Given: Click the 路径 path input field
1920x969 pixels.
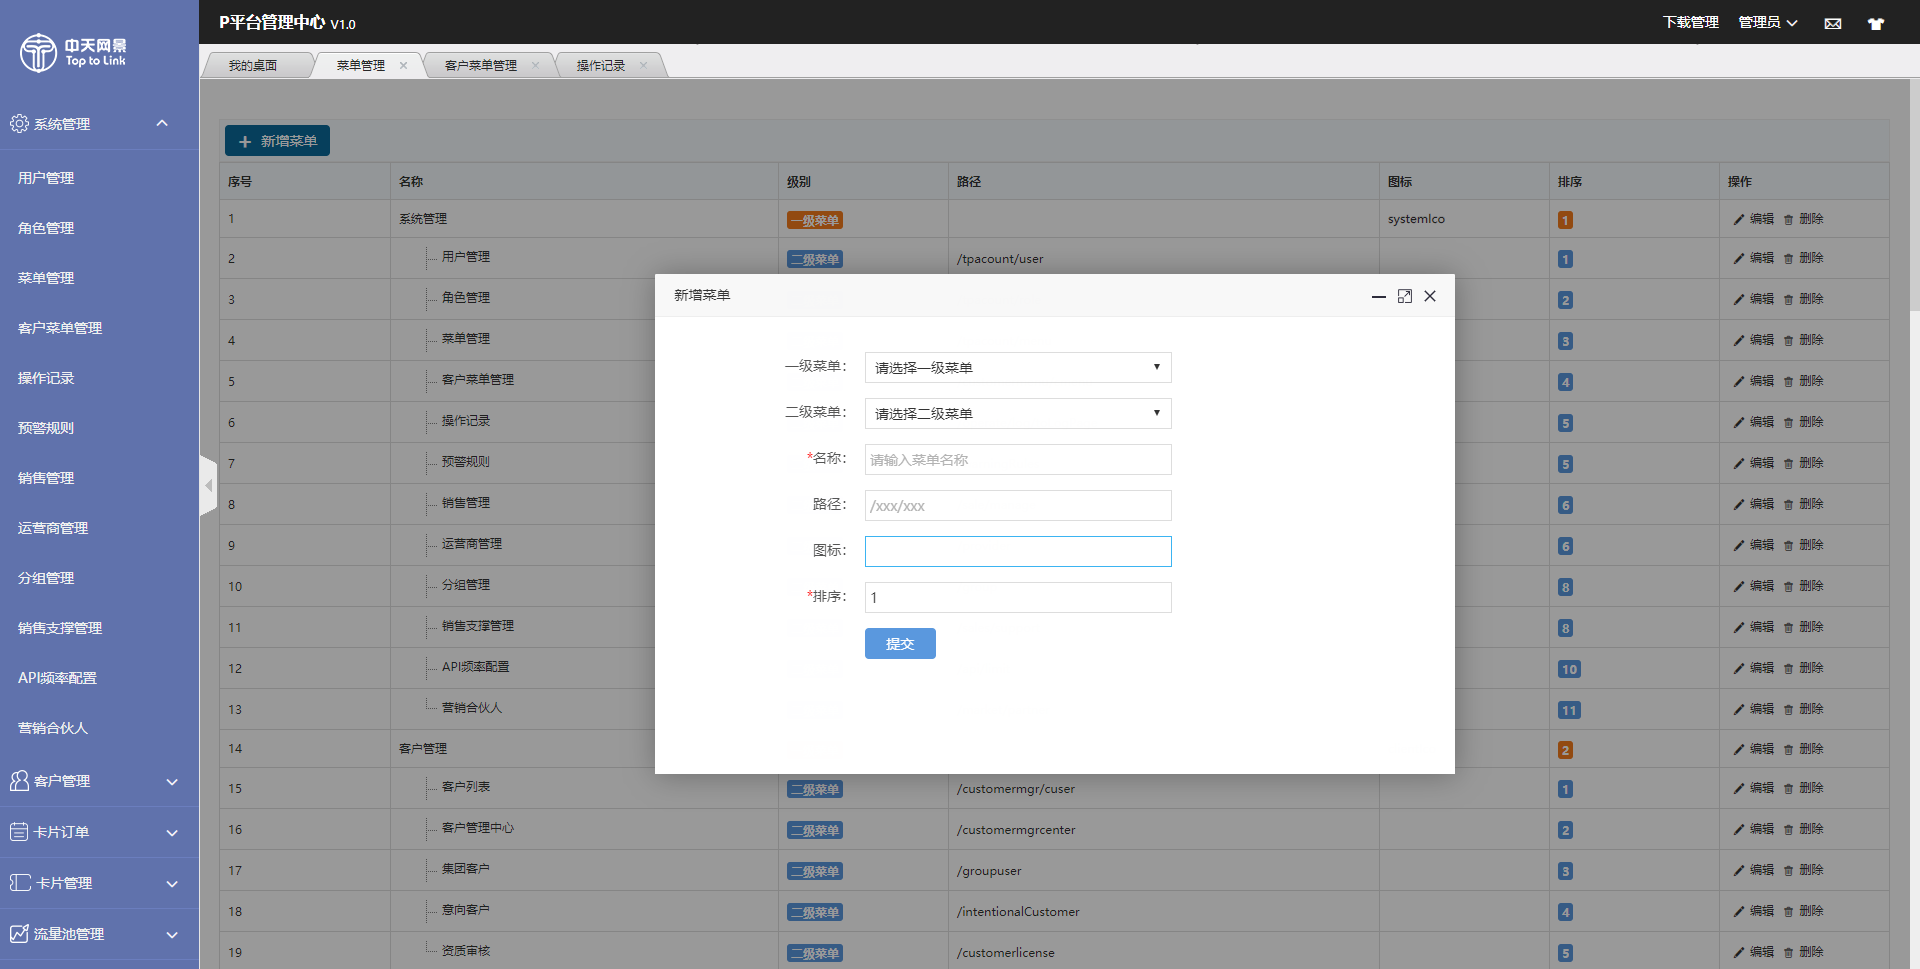Looking at the screenshot, I should coord(1018,505).
